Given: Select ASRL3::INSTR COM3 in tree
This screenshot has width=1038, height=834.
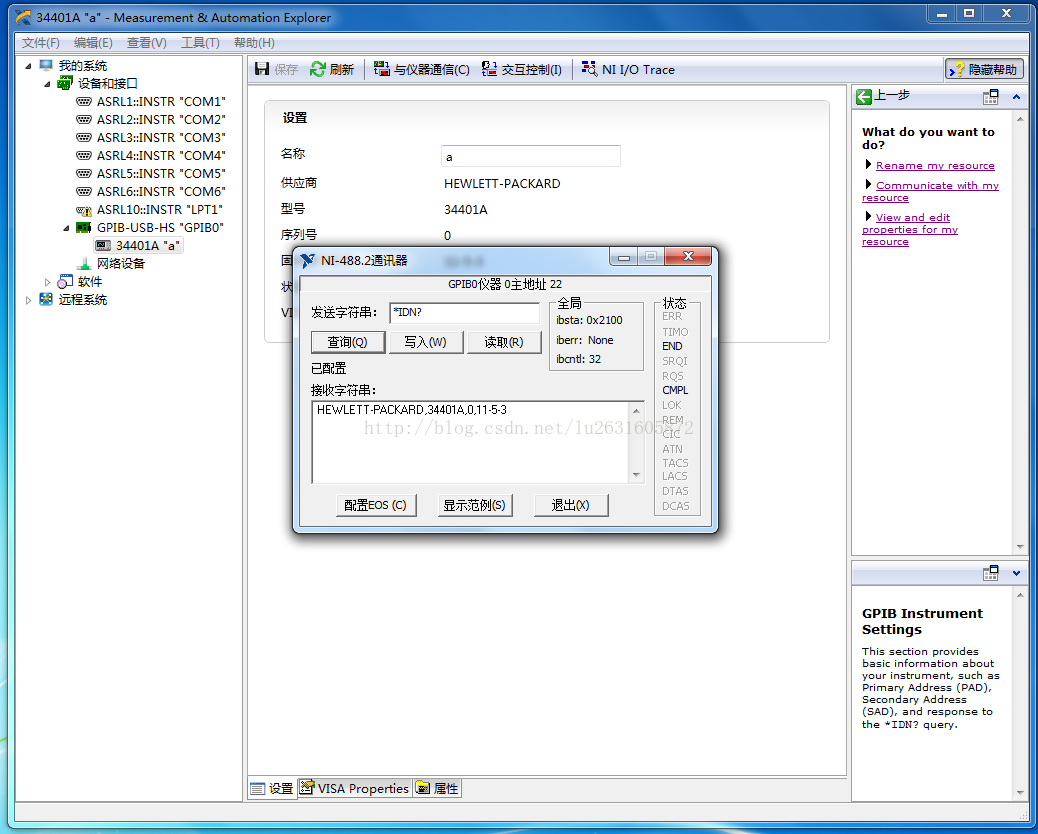Looking at the screenshot, I should [161, 137].
